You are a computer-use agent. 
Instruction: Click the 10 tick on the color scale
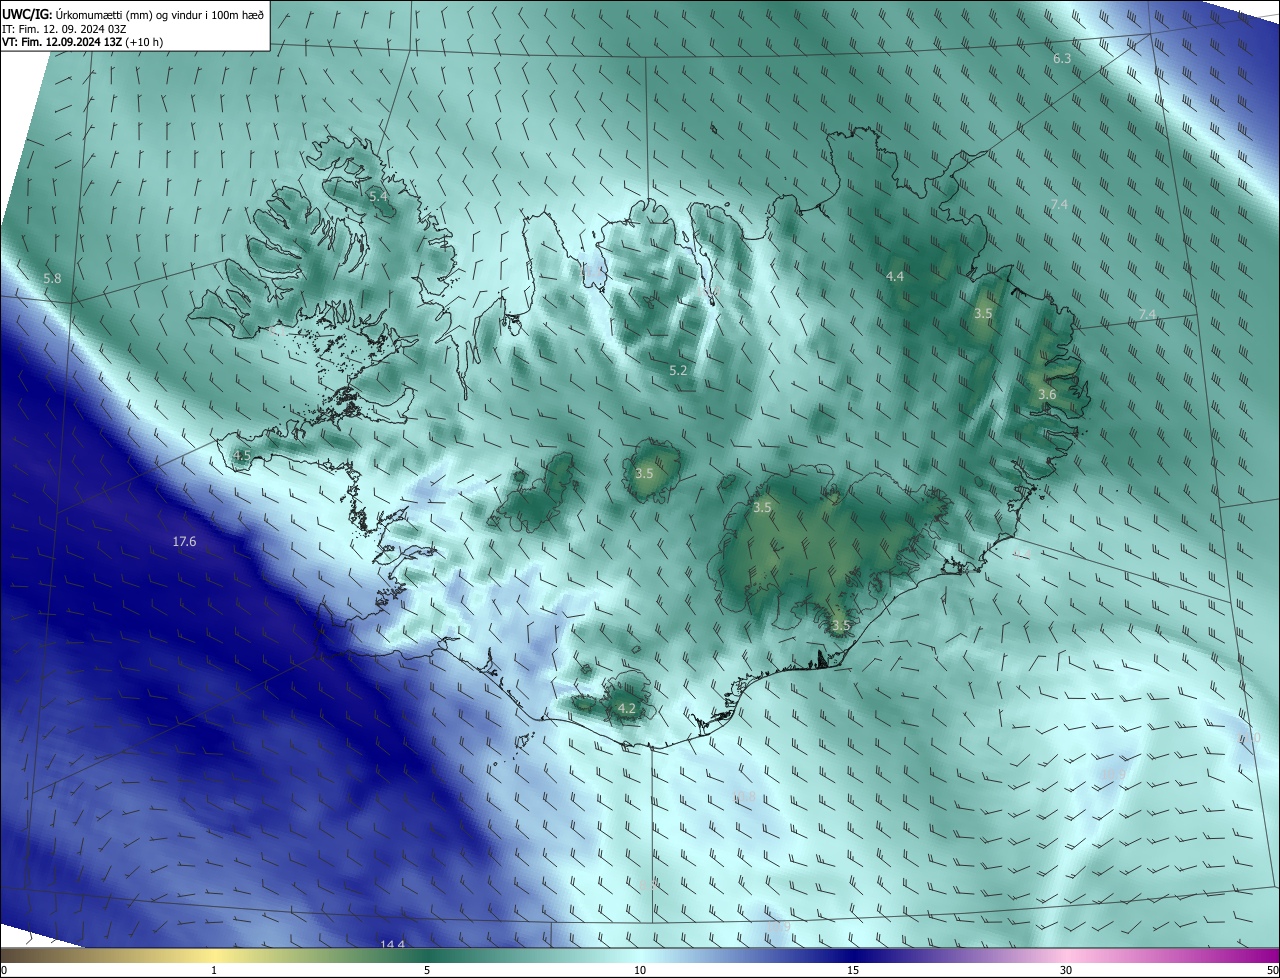tap(640, 970)
